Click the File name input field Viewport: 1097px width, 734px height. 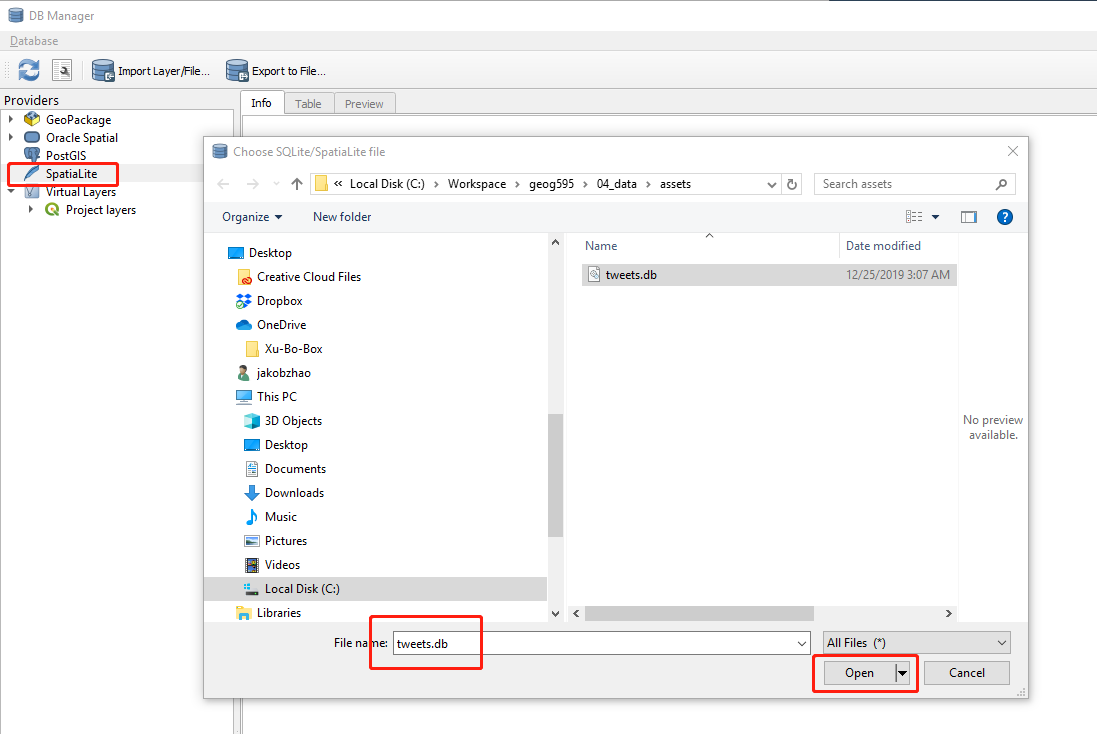(600, 643)
